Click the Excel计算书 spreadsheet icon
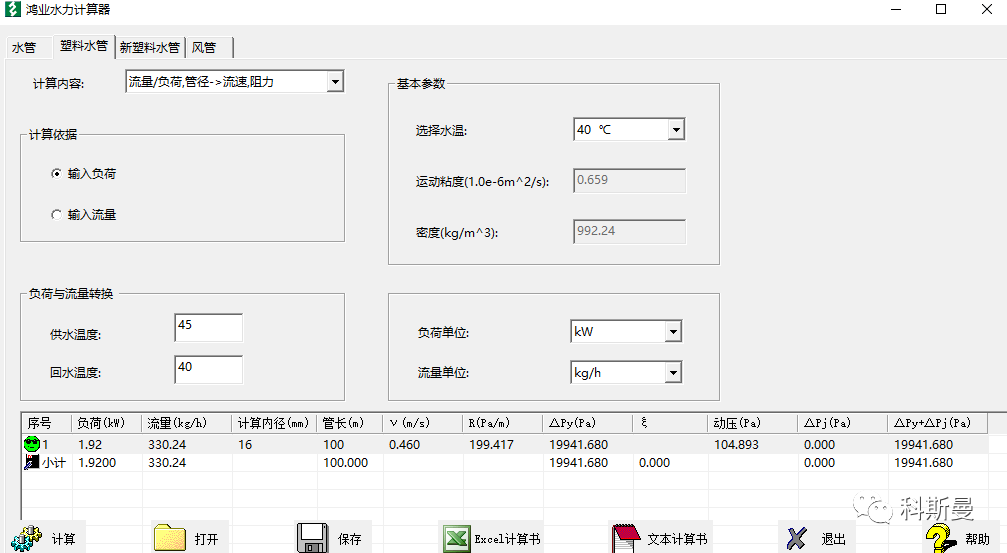Image resolution: width=1007 pixels, height=553 pixels. coord(456,538)
